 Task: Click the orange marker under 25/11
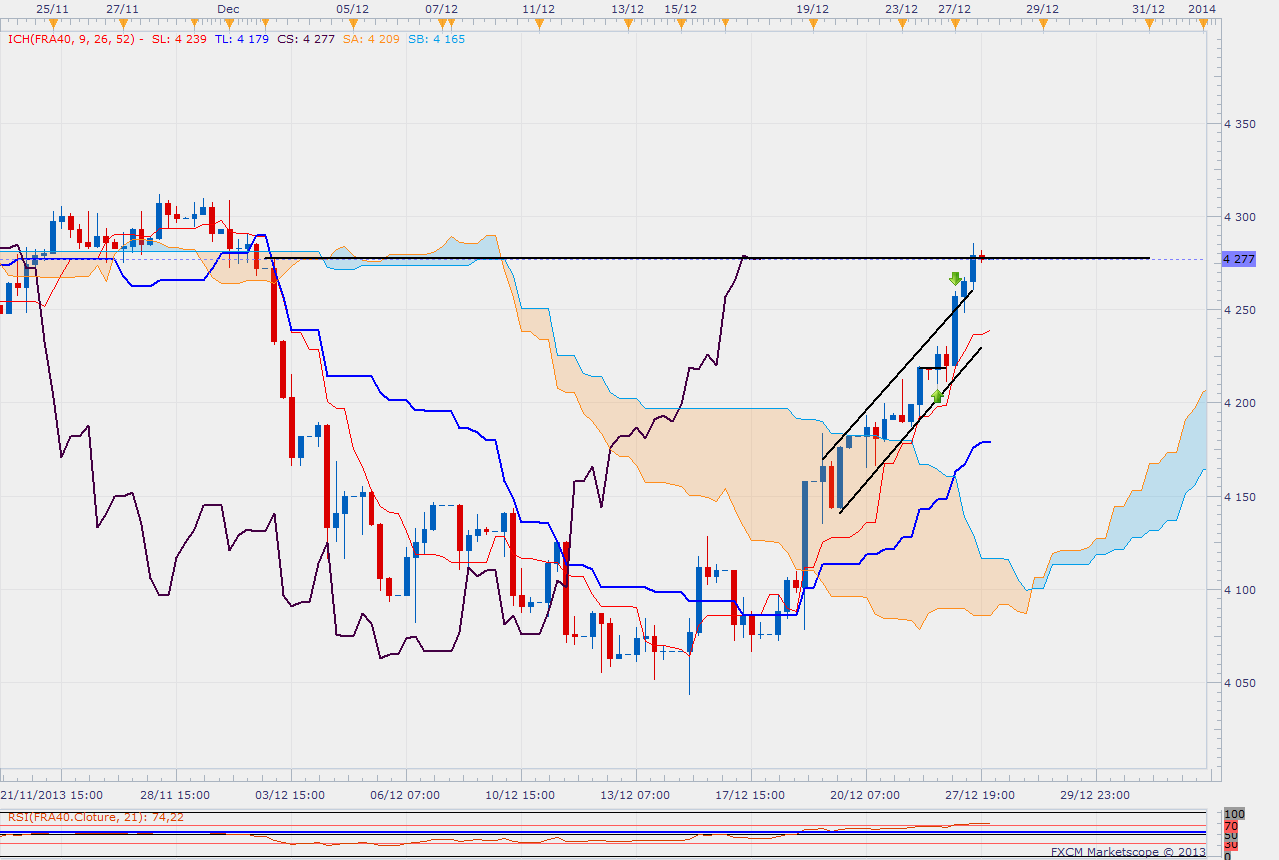pos(52,22)
